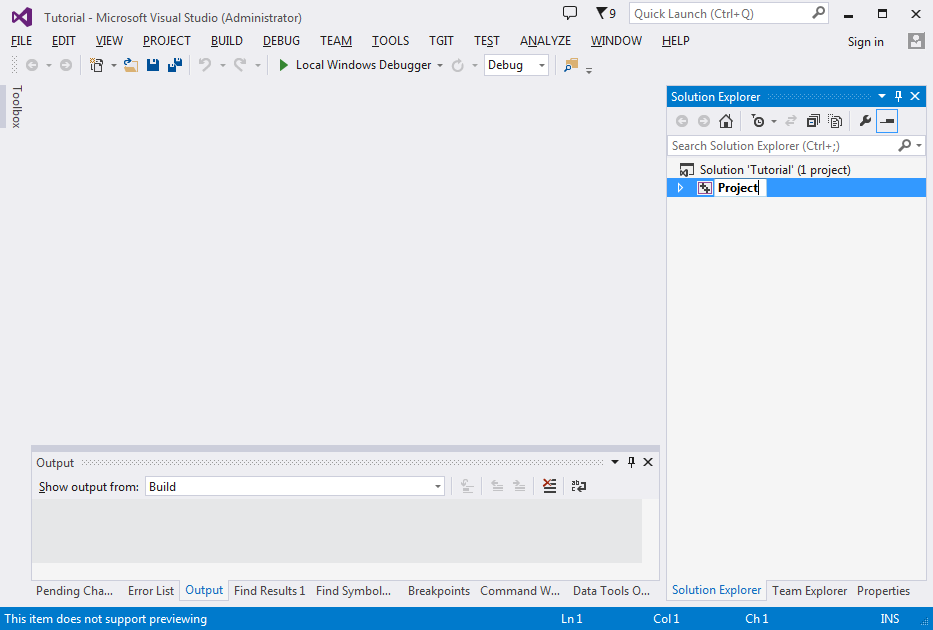Screen dimensions: 933x630
Task: Click Solution Explorer Forward arrow icon
Action: [x=704, y=121]
